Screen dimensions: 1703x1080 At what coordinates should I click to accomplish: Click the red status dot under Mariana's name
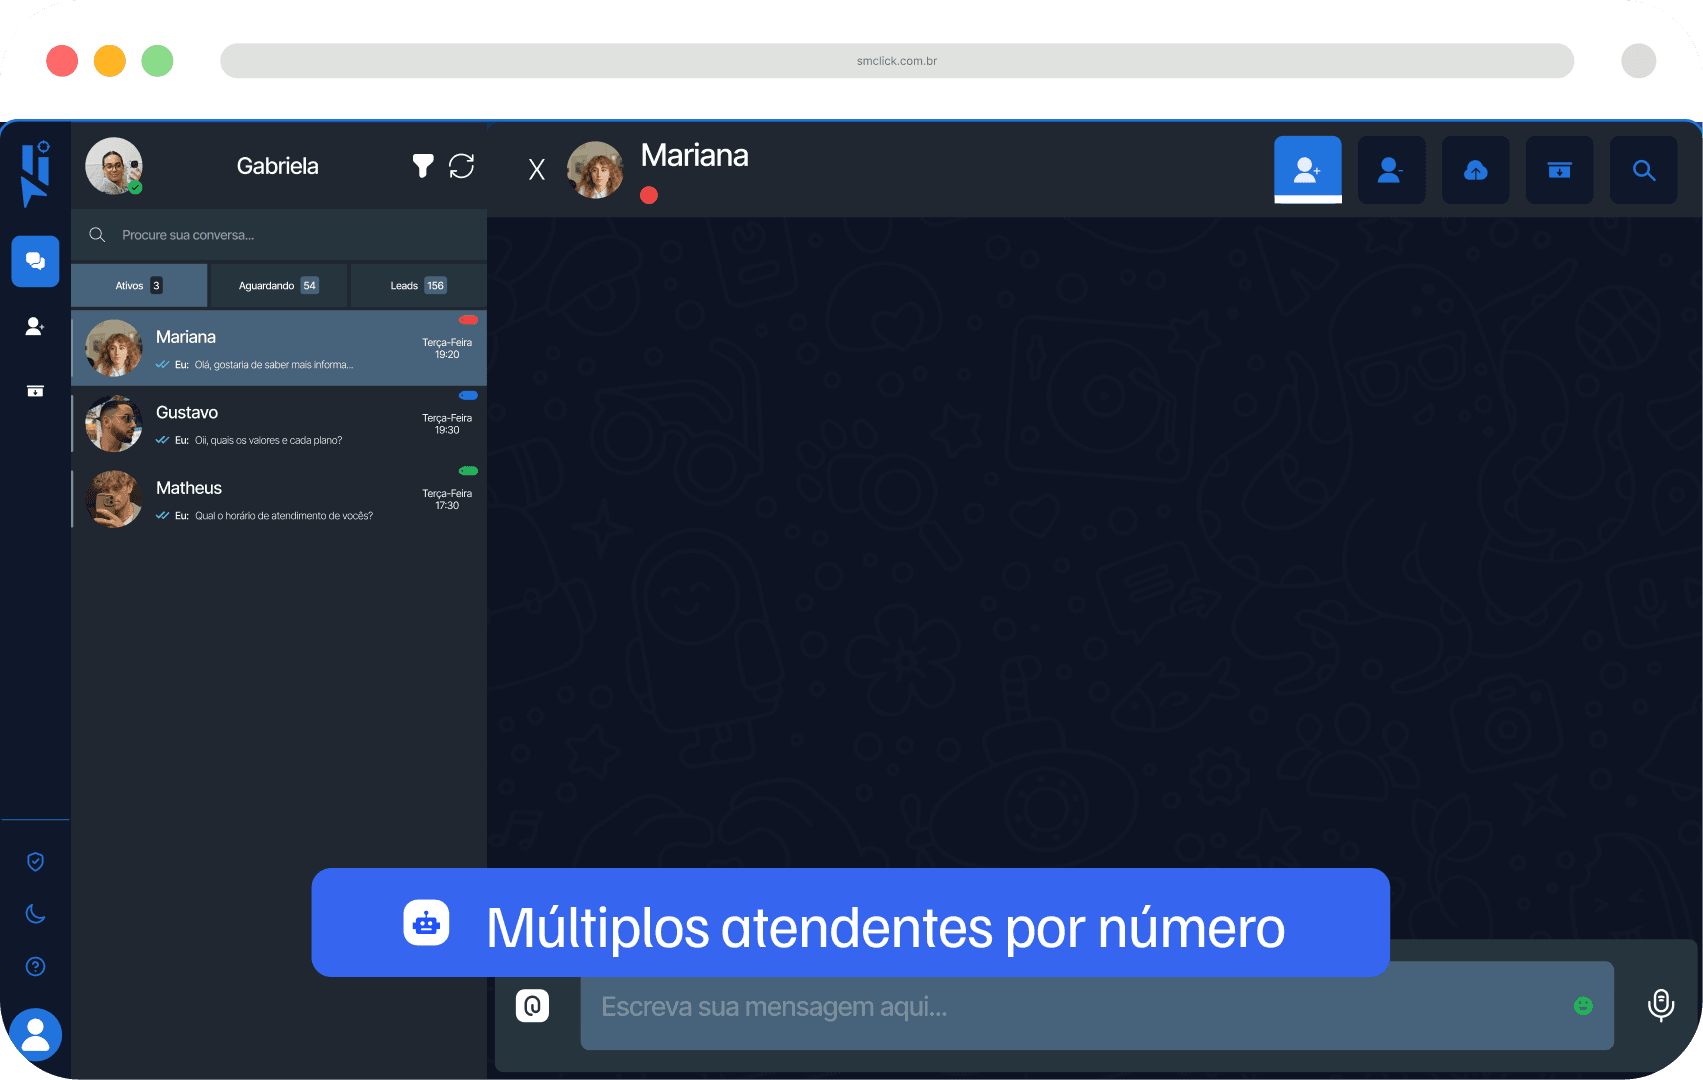(x=649, y=195)
